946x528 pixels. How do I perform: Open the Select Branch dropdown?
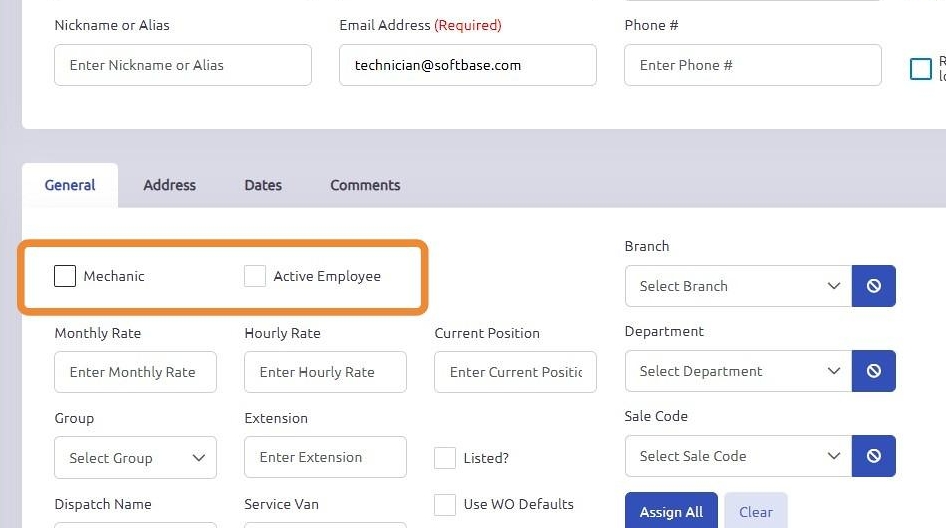[x=738, y=286]
